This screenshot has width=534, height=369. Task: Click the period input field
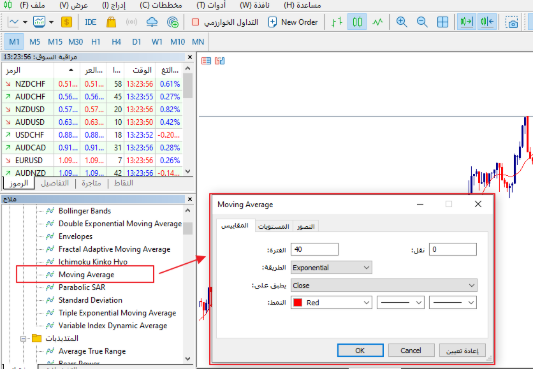[x=315, y=250]
